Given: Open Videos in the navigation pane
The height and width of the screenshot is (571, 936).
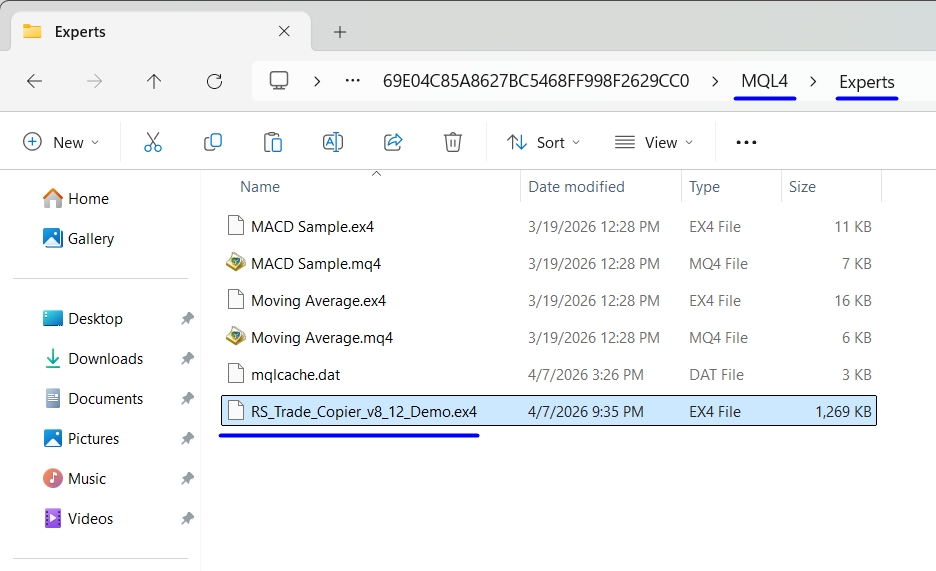Looking at the screenshot, I should tap(78, 518).
